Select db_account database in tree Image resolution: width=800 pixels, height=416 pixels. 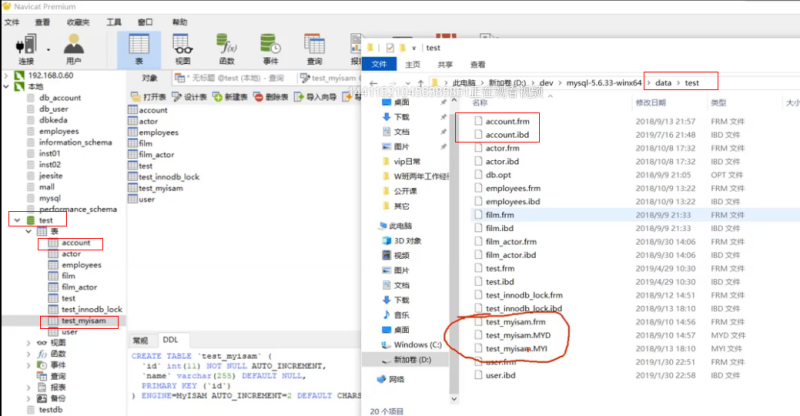pos(60,98)
